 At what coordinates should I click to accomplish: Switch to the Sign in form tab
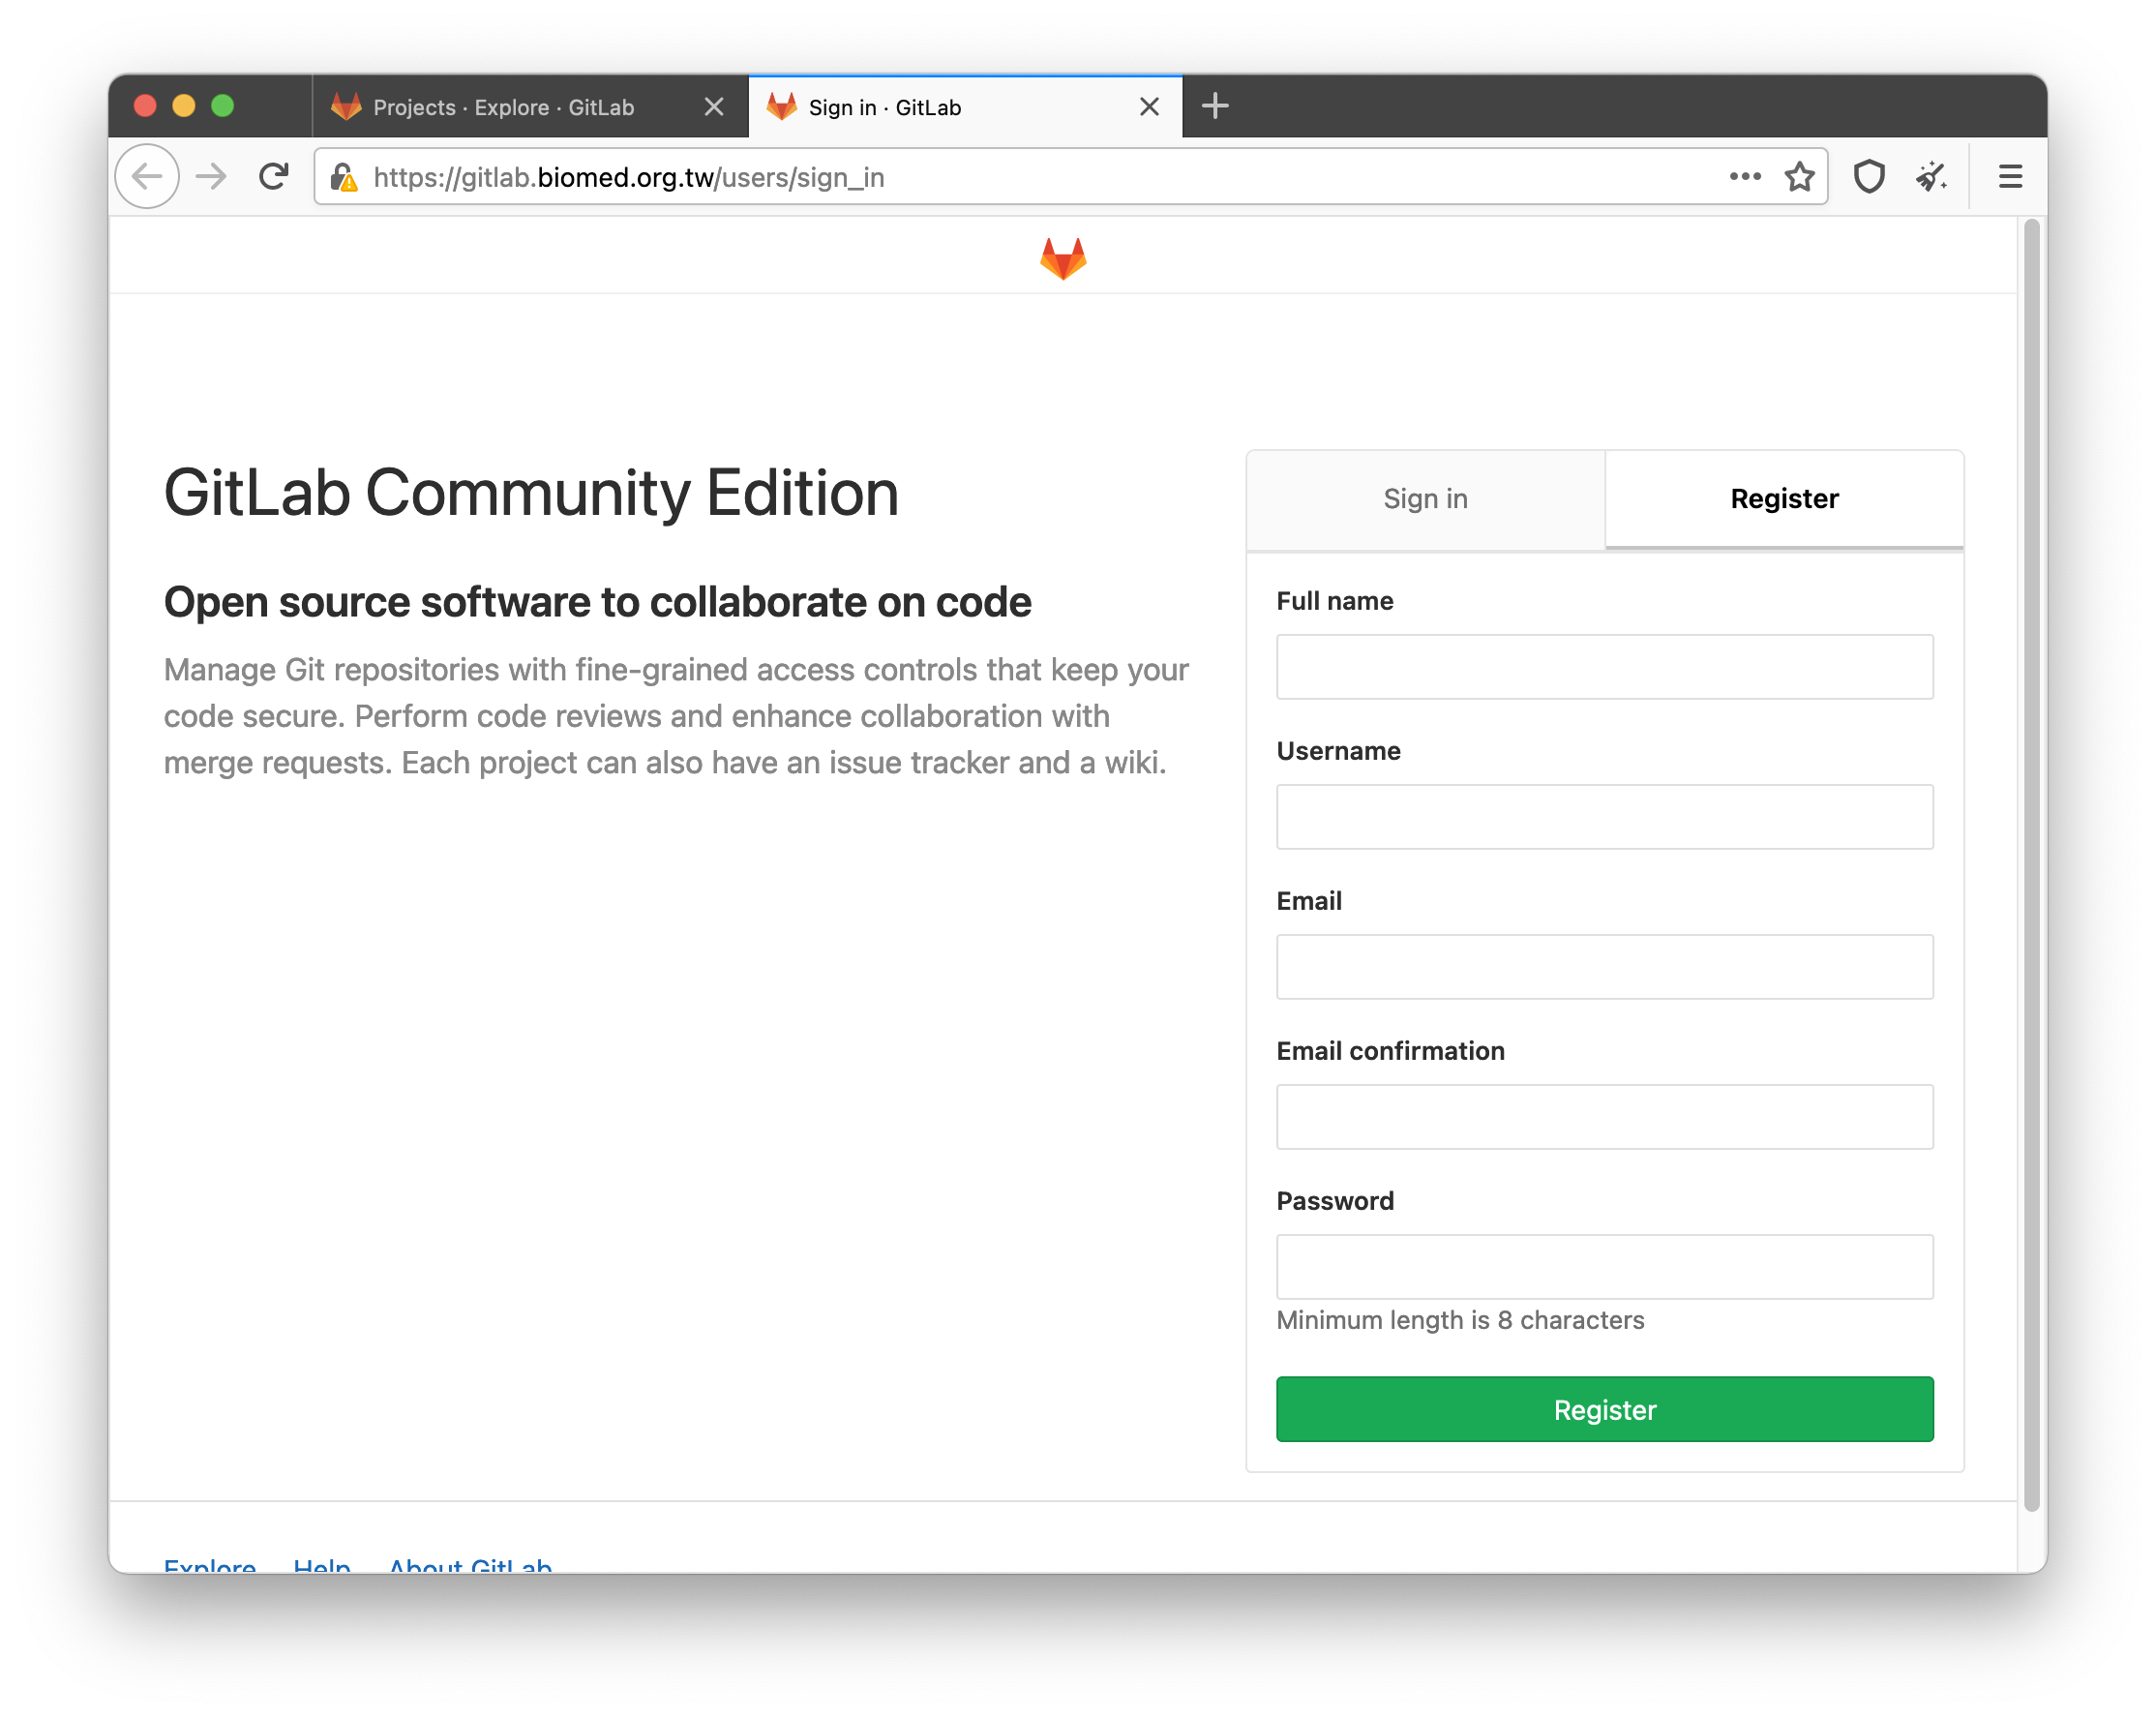tap(1425, 498)
